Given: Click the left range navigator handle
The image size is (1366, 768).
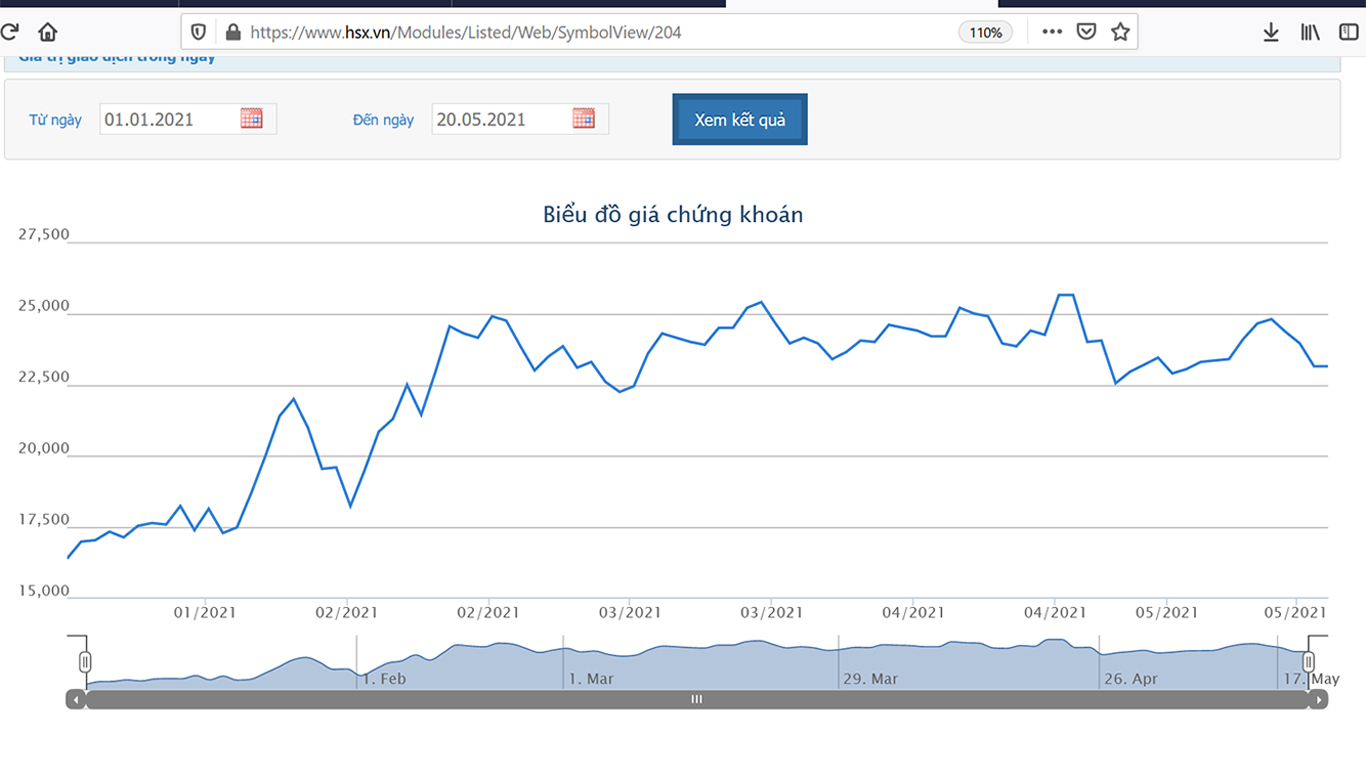Looking at the screenshot, I should coord(85,661).
